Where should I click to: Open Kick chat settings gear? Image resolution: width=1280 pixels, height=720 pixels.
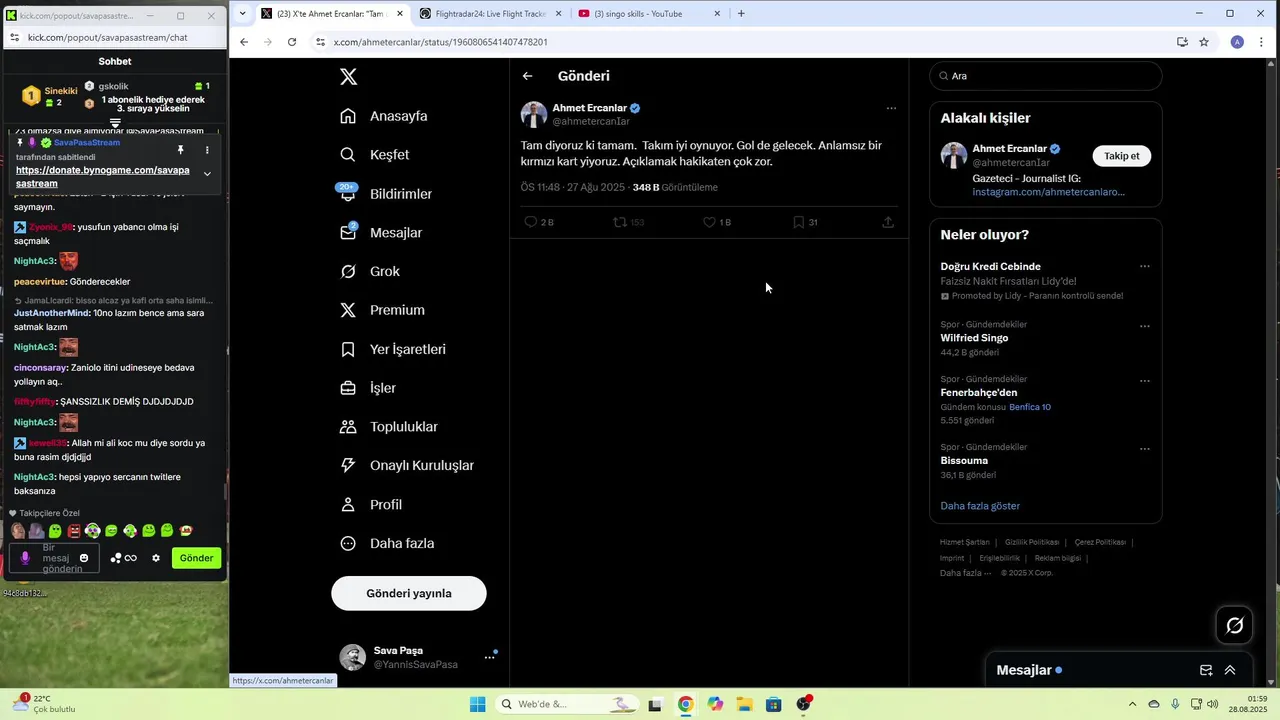[156, 558]
